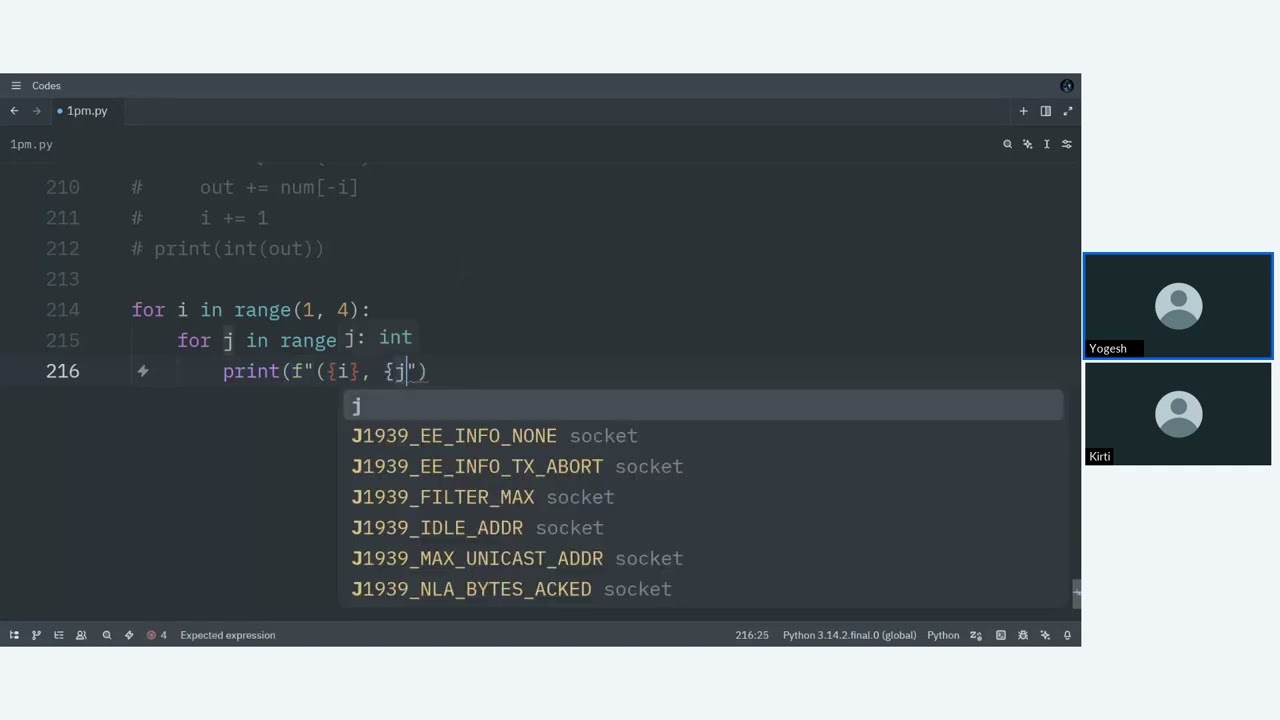Toggle the agent panel sparkle icon
The width and height of the screenshot is (1280, 720).
(x=1045, y=635)
